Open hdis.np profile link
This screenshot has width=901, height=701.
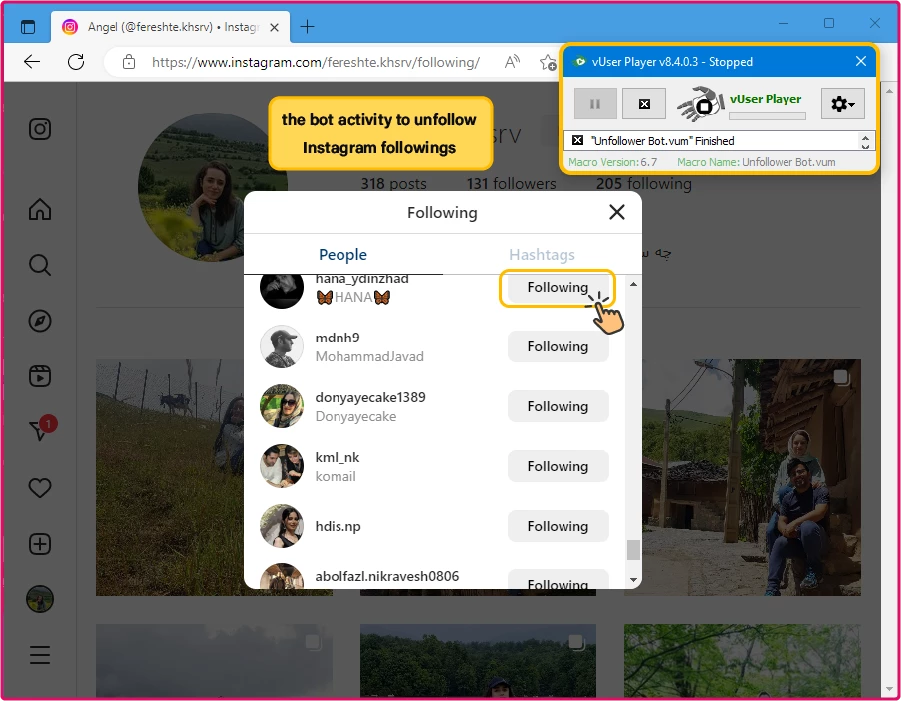pyautogui.click(x=338, y=526)
